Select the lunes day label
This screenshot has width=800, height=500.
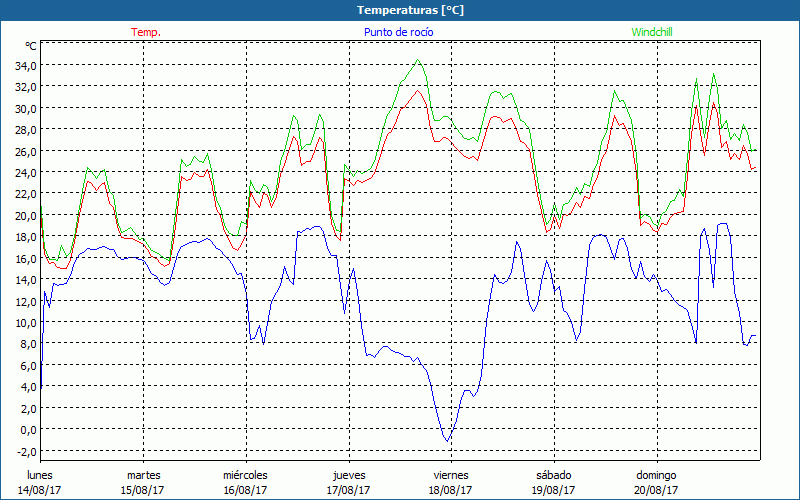coord(40,475)
